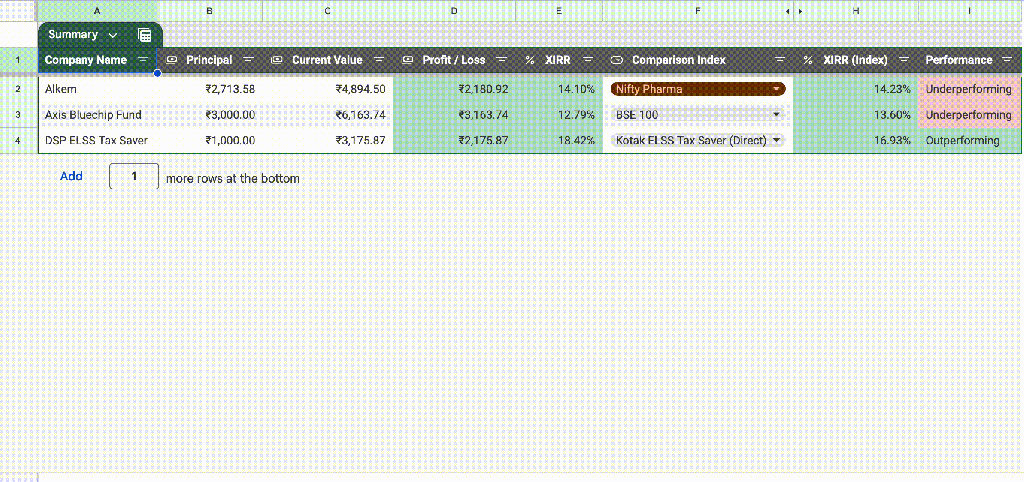Screen dimensions: 1024x482
Task: Select column A header
Action: [96, 11]
